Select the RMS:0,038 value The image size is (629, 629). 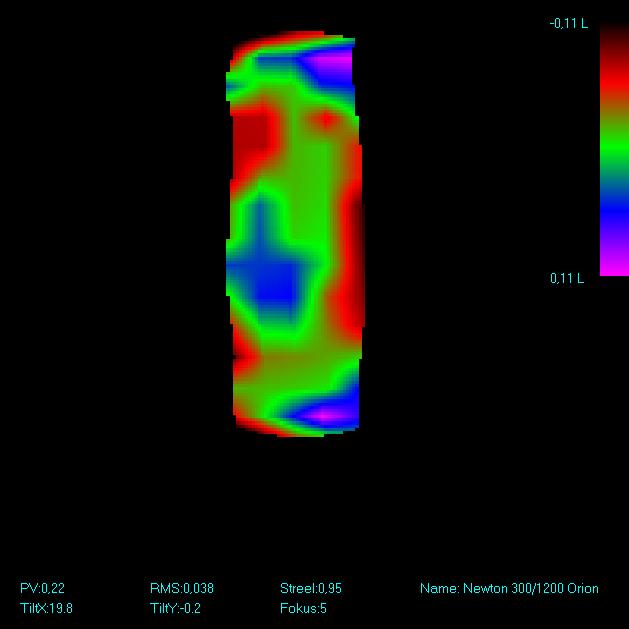coord(181,589)
